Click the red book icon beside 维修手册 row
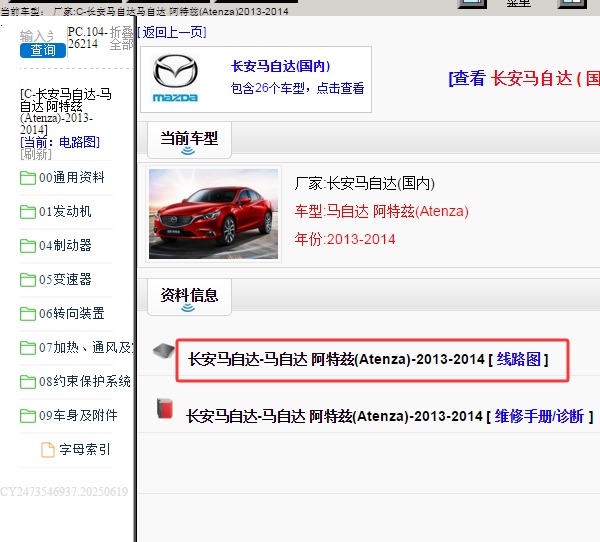This screenshot has height=542, width=600. [x=165, y=408]
